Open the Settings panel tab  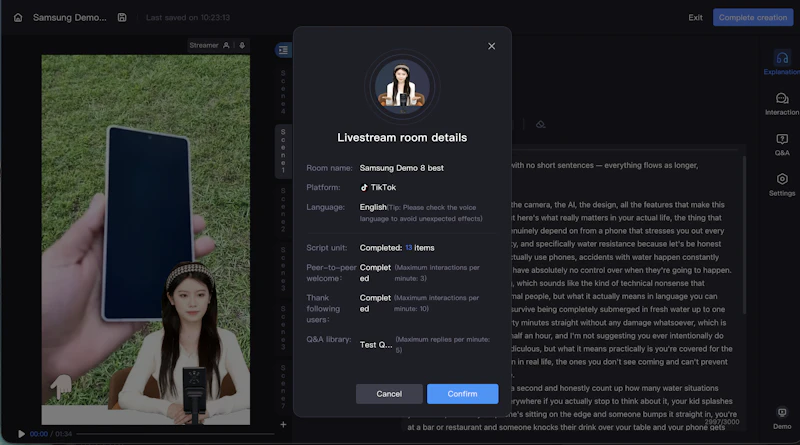782,185
